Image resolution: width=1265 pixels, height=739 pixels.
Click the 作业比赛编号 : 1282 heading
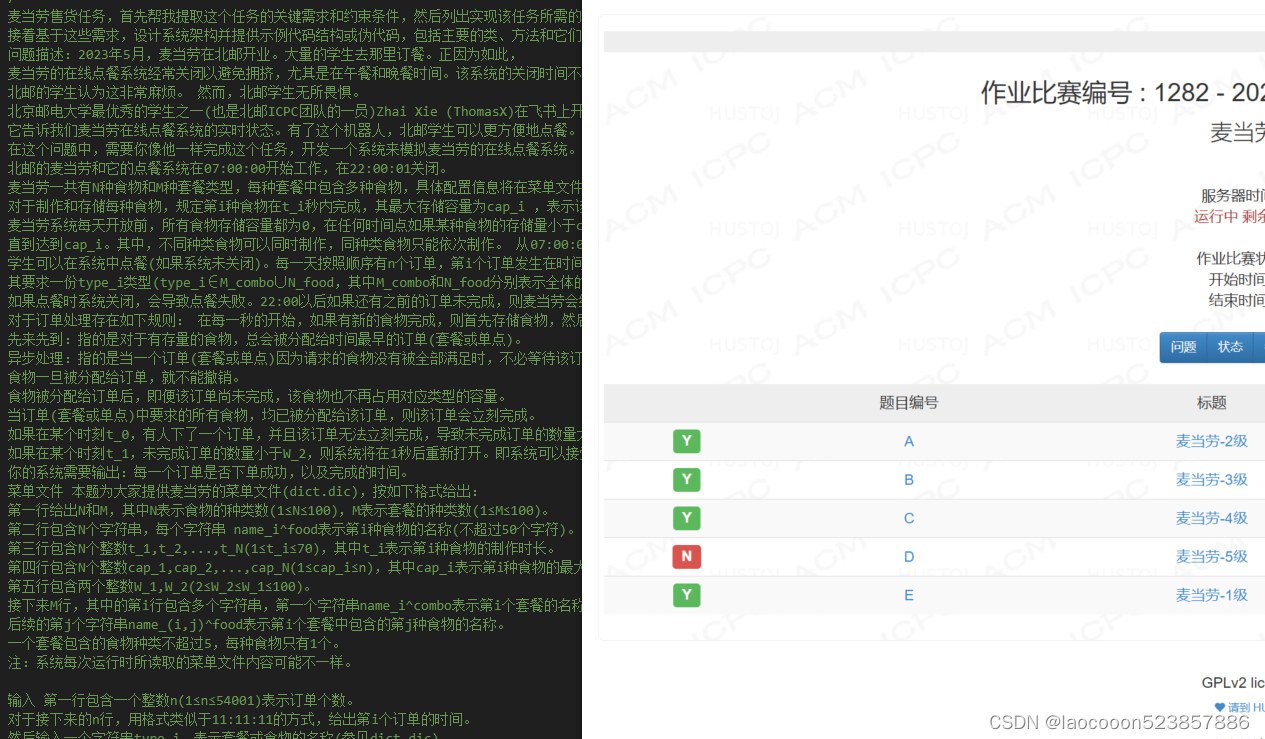1122,93
